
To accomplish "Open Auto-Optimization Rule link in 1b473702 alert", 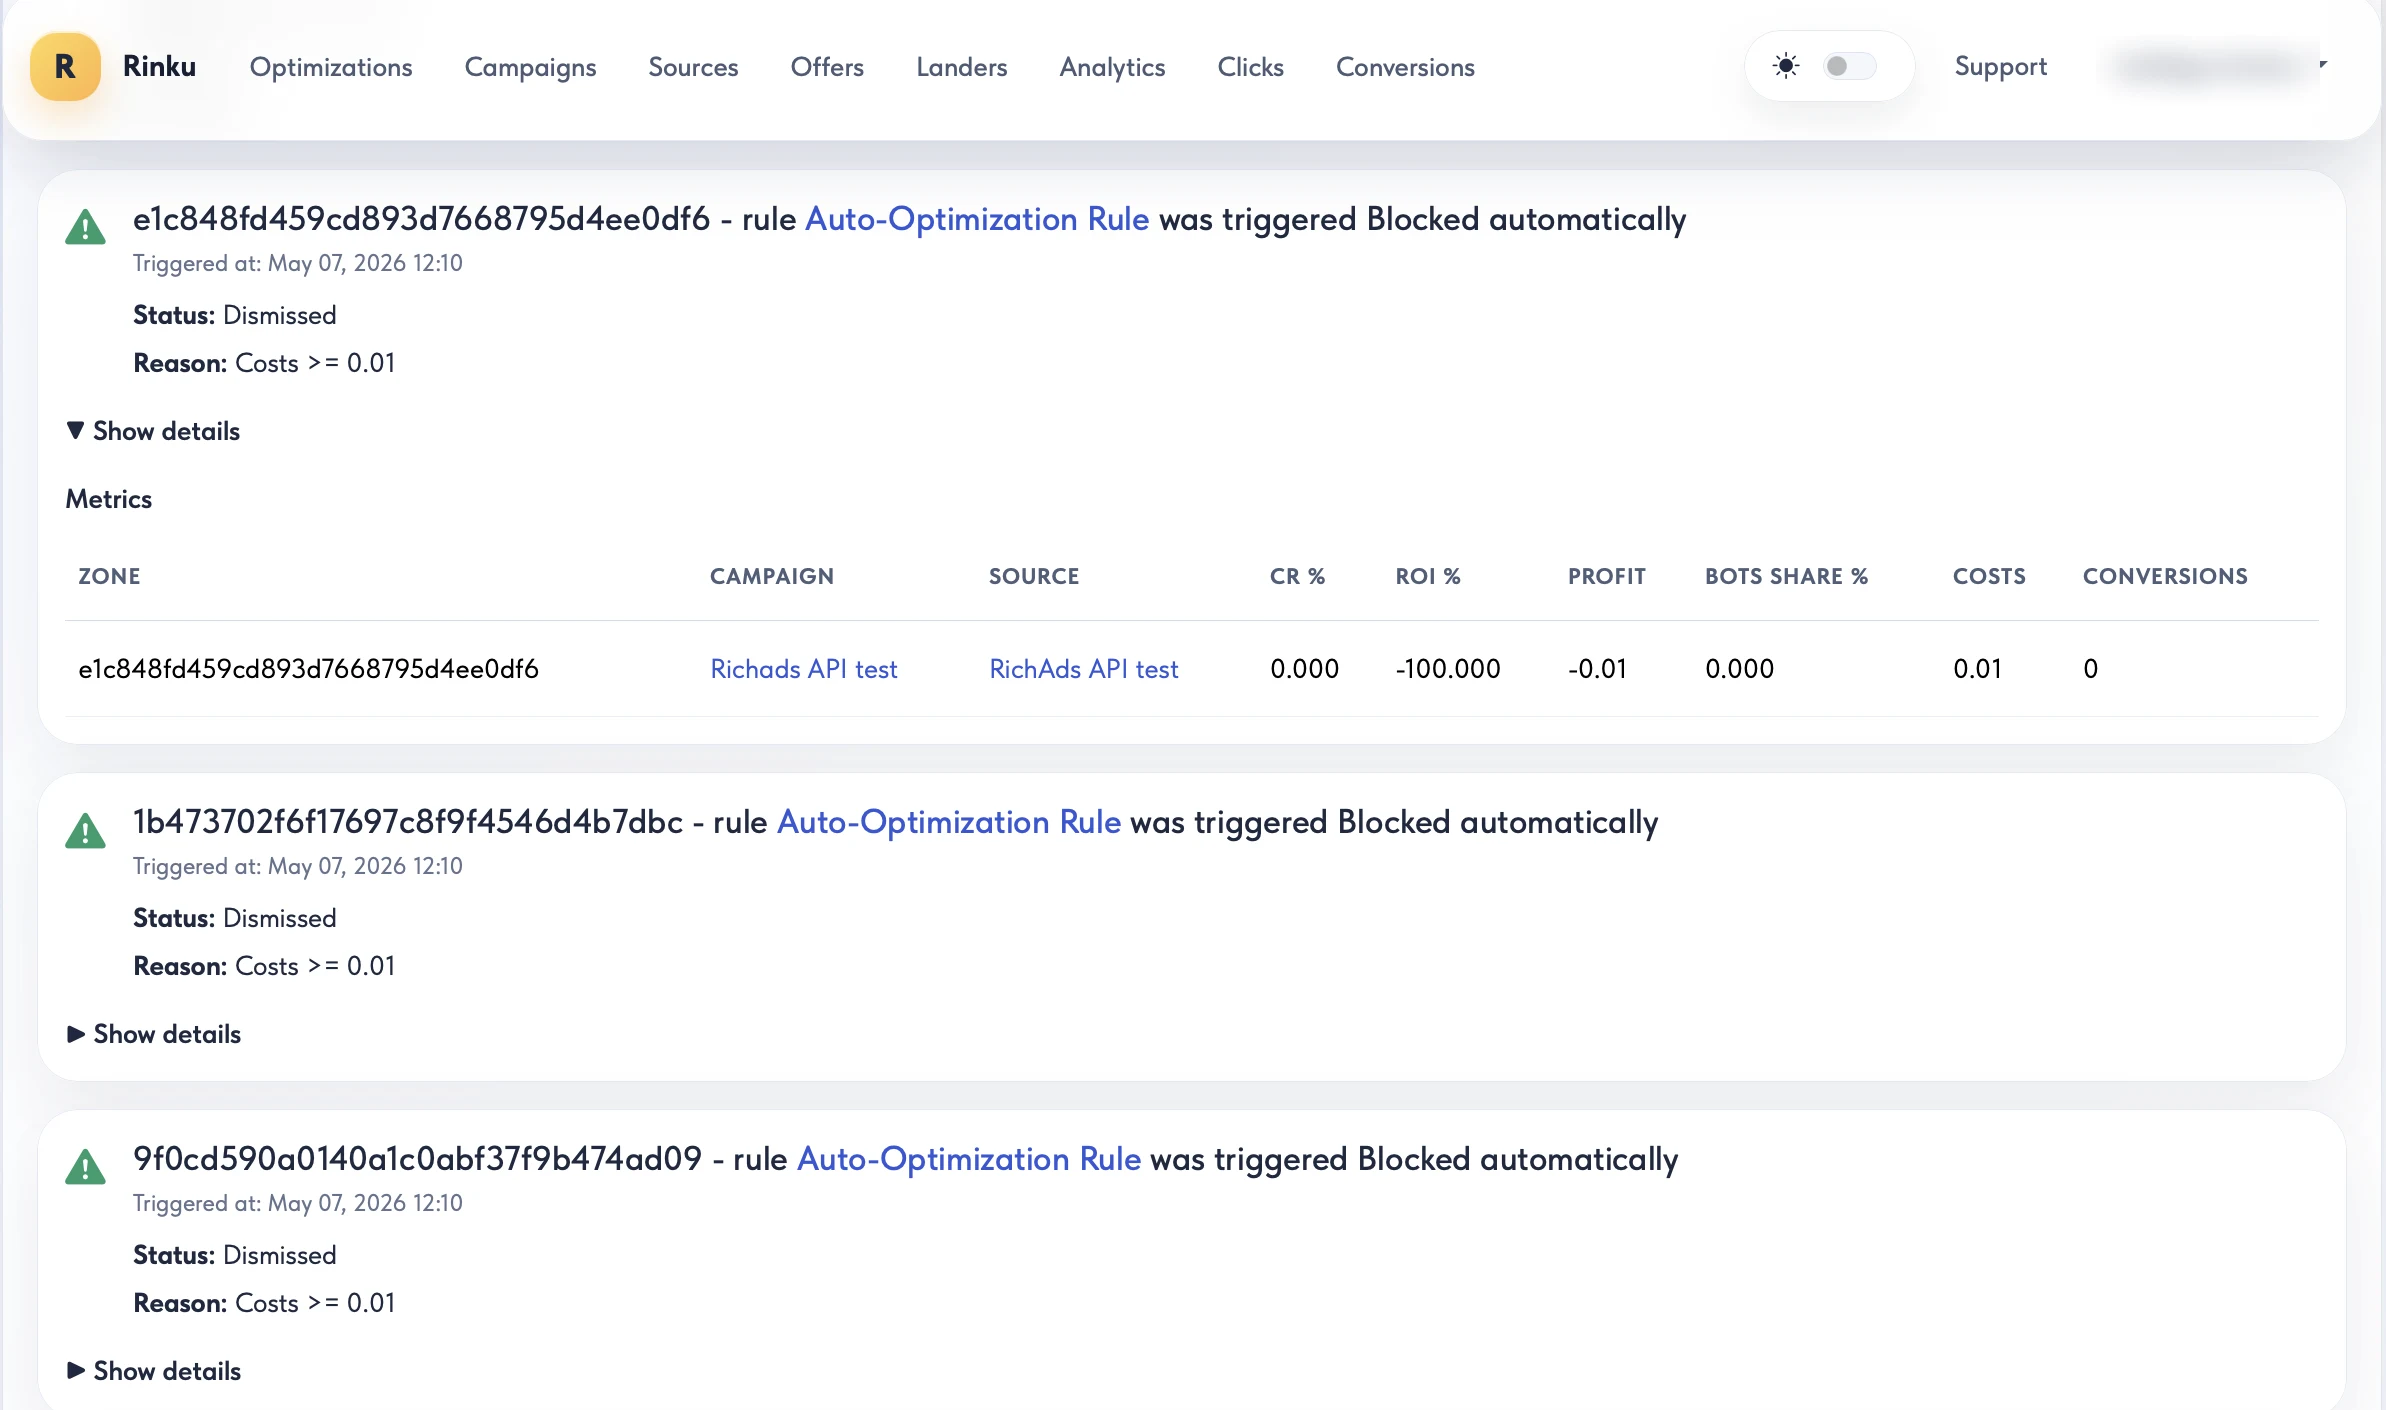I will [949, 822].
